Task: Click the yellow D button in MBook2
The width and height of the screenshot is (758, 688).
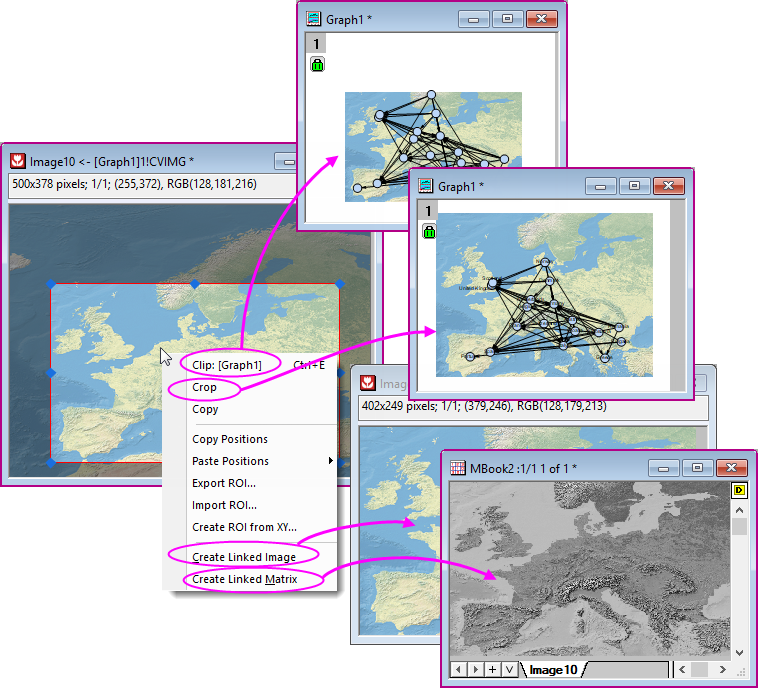Action: (x=740, y=491)
